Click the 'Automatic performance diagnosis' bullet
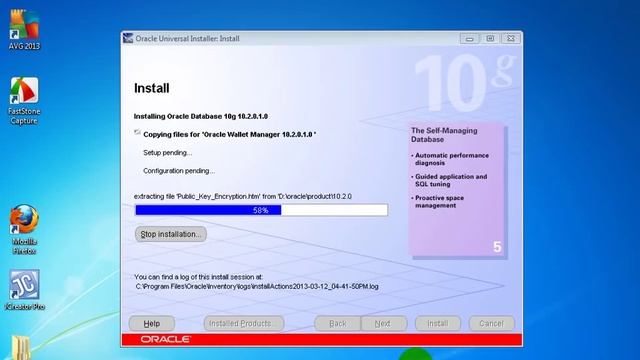The width and height of the screenshot is (640, 360). click(451, 159)
